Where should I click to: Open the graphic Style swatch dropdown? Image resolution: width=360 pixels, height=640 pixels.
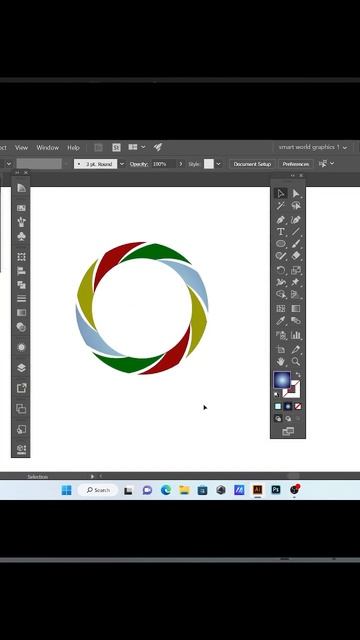(218, 164)
